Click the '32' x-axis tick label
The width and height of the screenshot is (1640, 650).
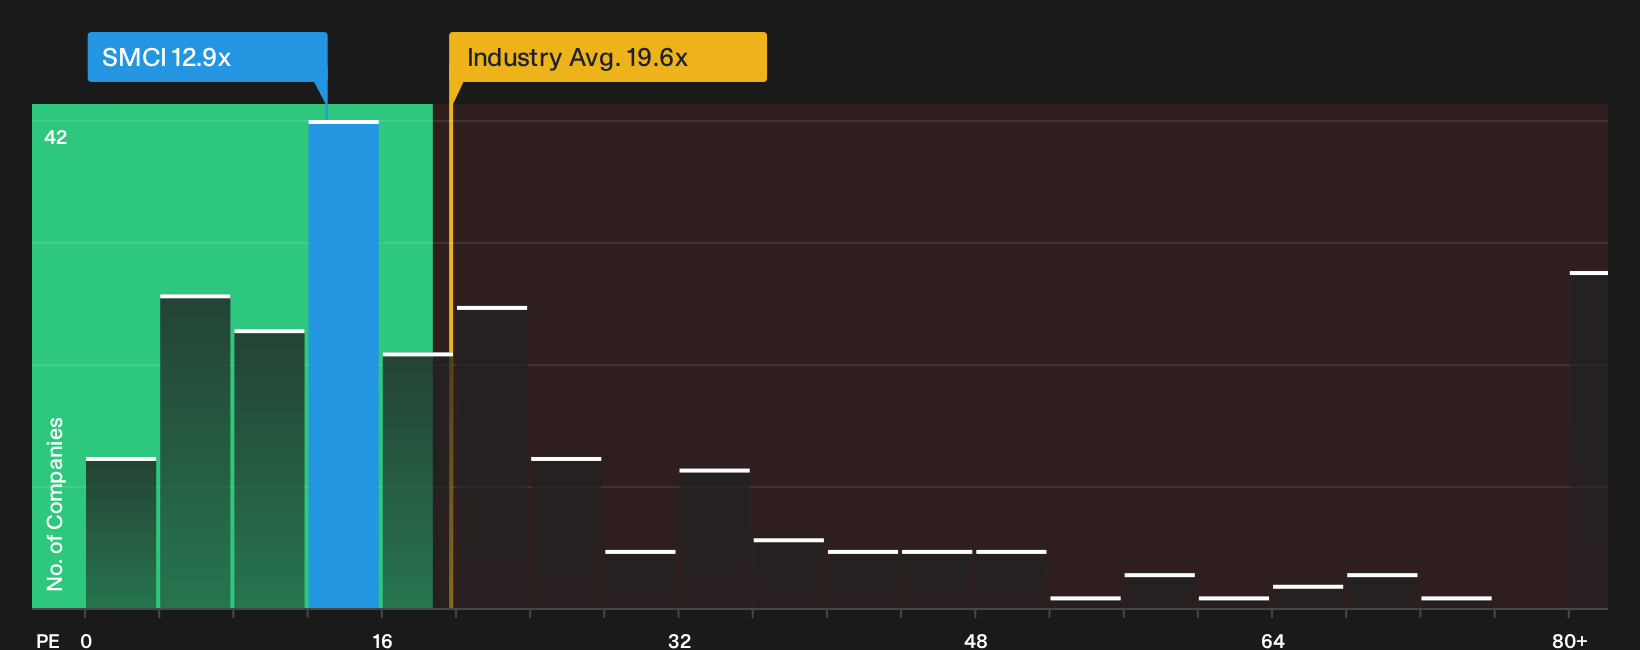tap(679, 640)
